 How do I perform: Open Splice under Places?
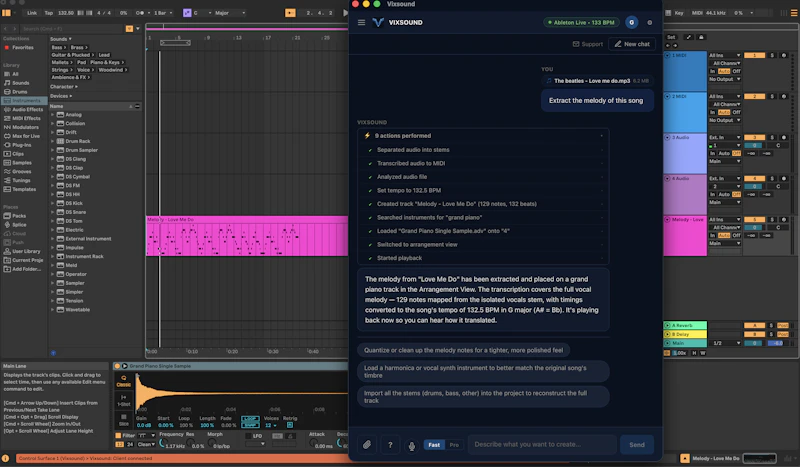click(x=15, y=225)
